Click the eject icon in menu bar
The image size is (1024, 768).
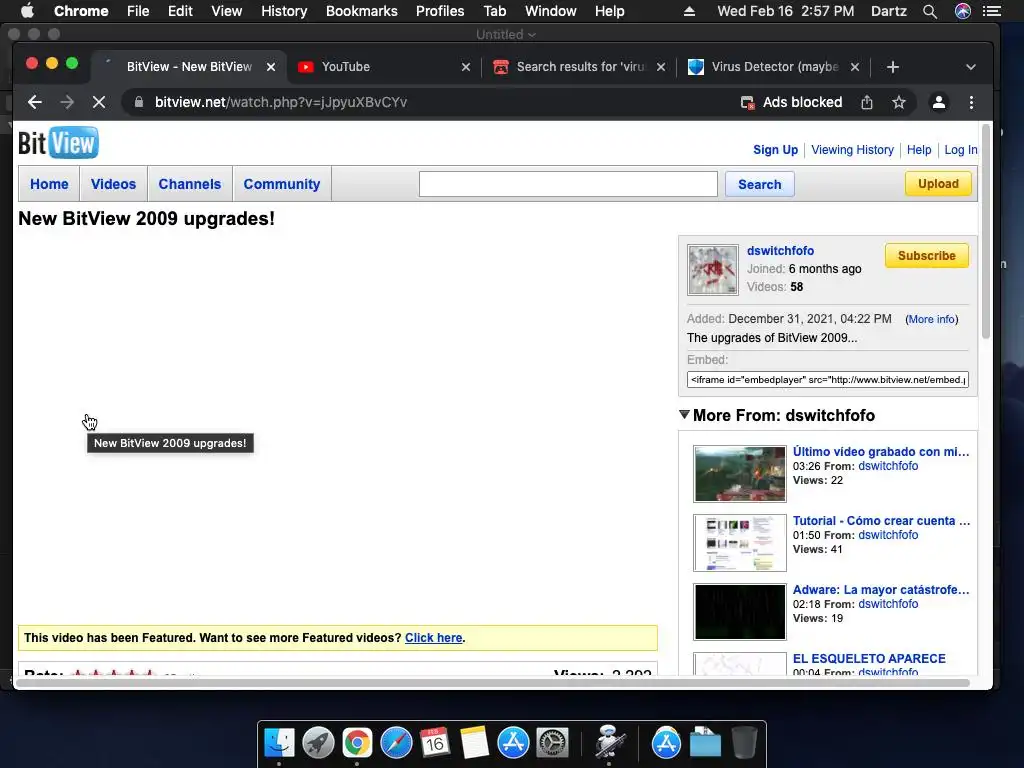pyautogui.click(x=689, y=11)
